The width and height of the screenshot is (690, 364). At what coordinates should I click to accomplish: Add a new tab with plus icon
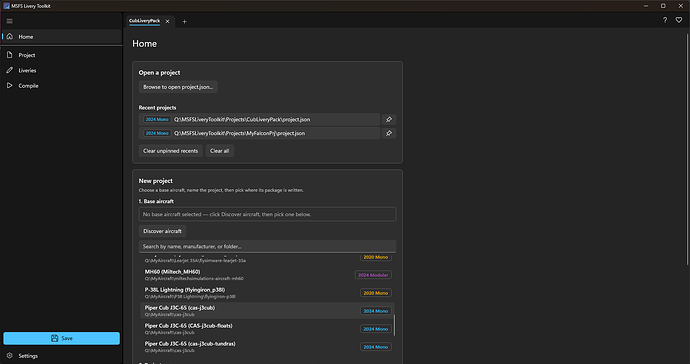click(x=184, y=22)
